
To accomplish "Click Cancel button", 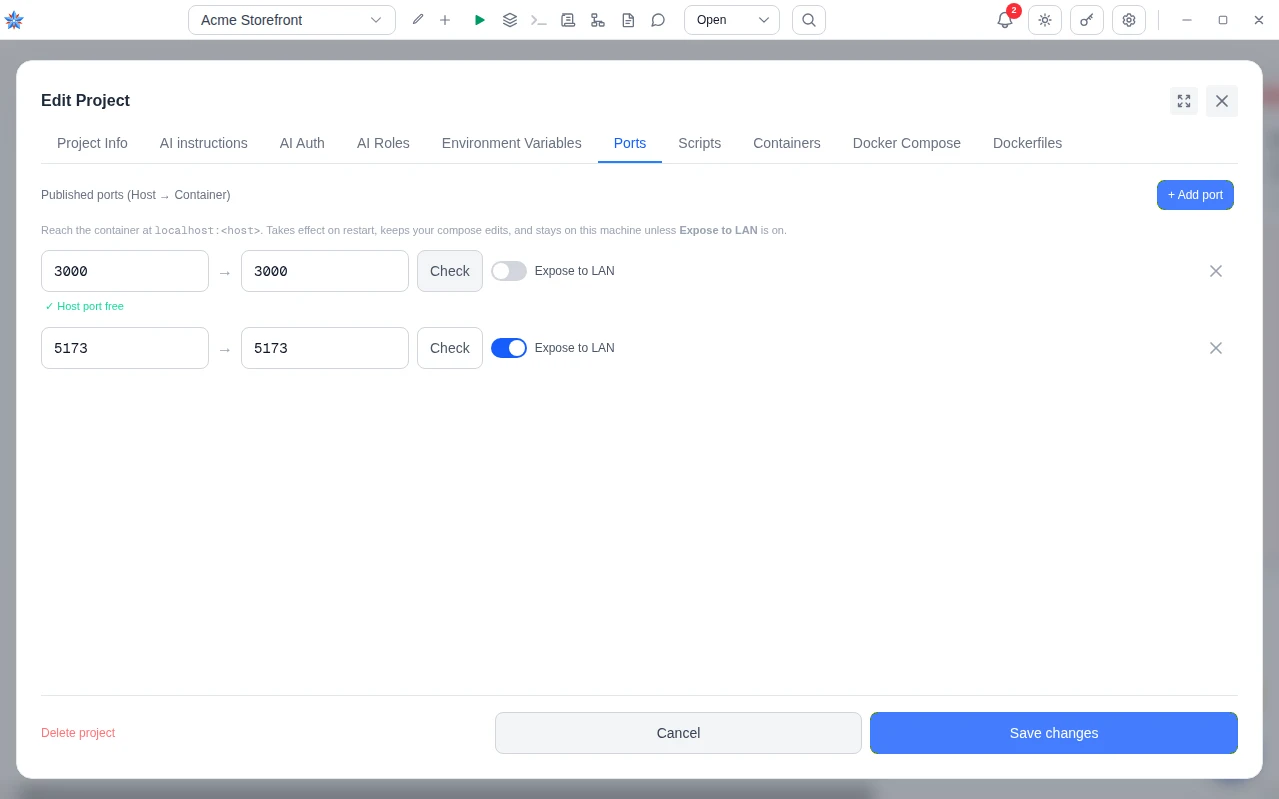I will [678, 733].
